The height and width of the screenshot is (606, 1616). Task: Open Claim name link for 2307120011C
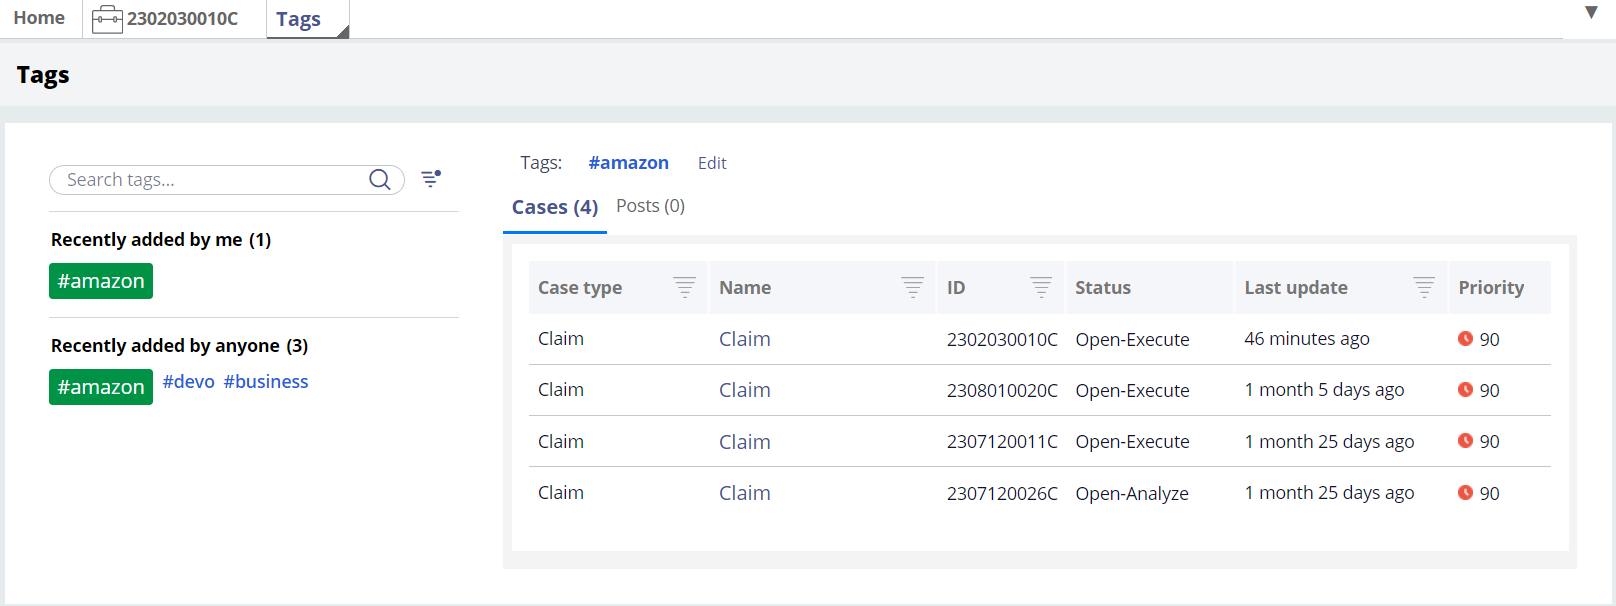tap(745, 442)
